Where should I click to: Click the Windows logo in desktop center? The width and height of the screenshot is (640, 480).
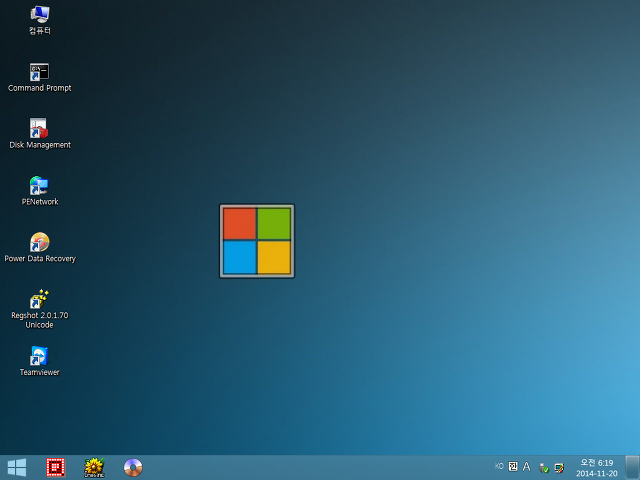coord(257,241)
